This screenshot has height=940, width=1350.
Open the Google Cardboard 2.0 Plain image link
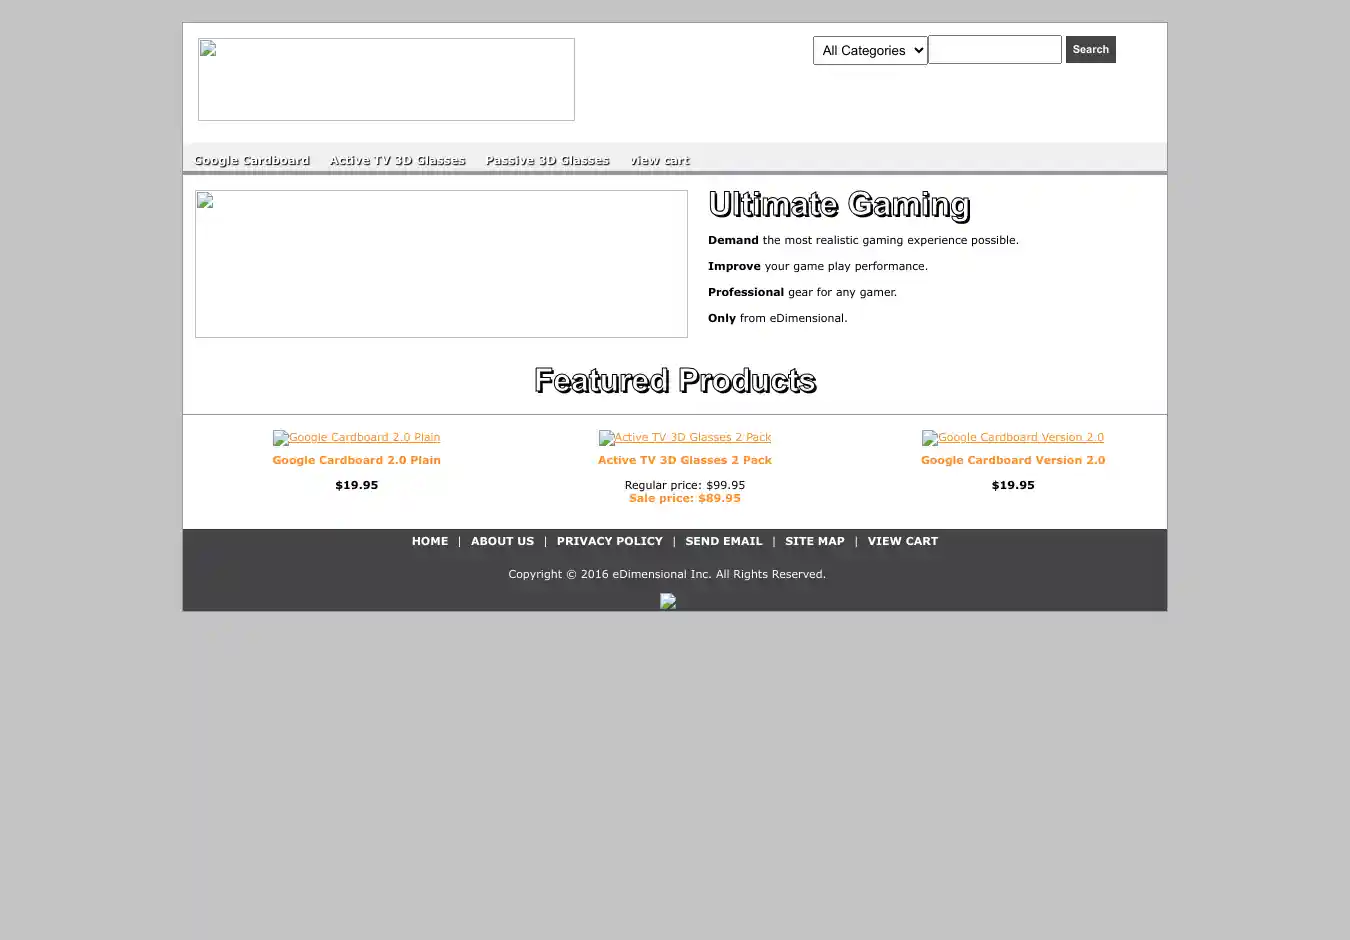click(356, 438)
